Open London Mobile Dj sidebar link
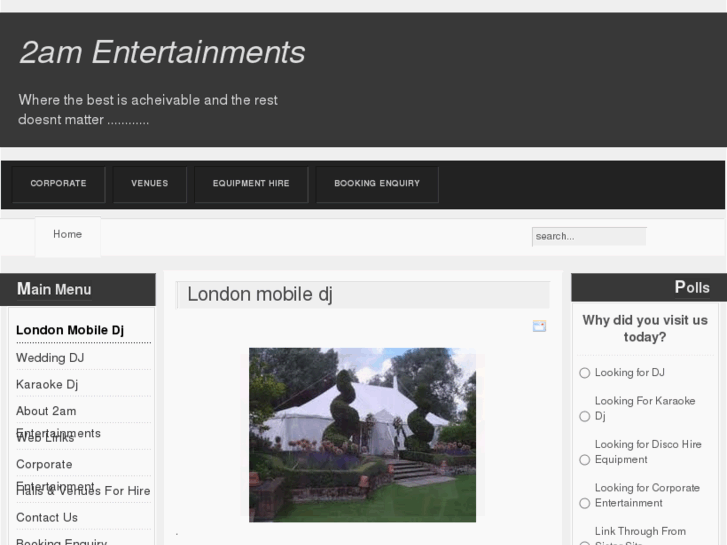727x545 pixels. [x=70, y=330]
